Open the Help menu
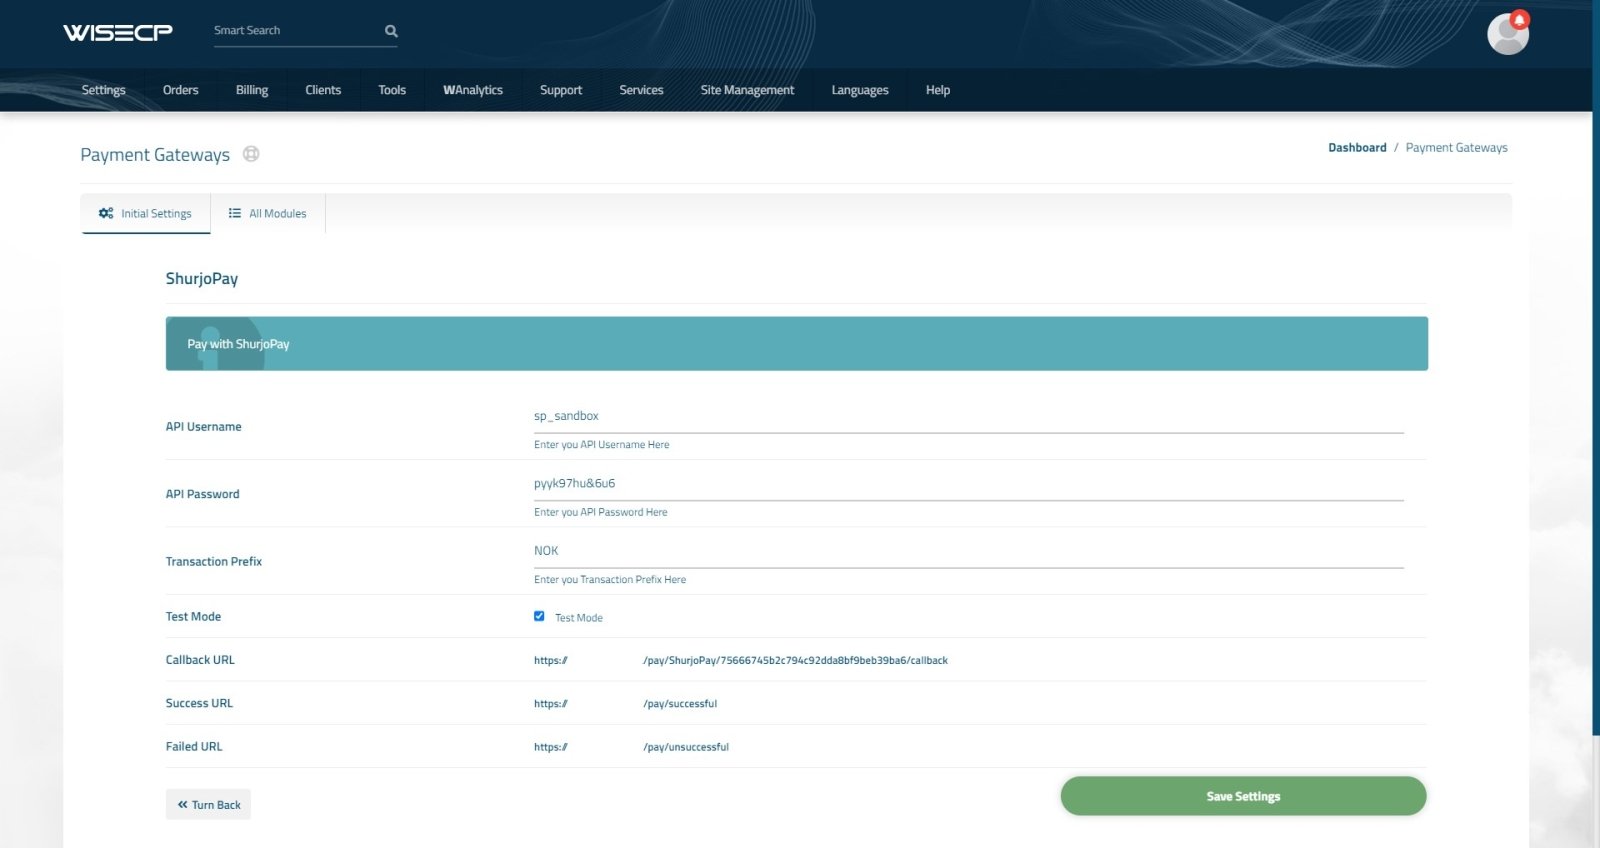This screenshot has height=848, width=1600. (938, 90)
